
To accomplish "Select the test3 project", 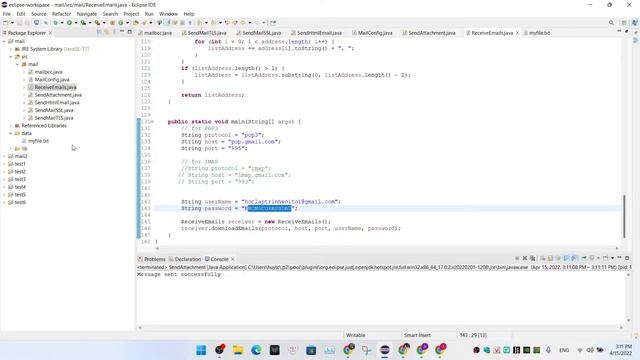I will [20, 179].
